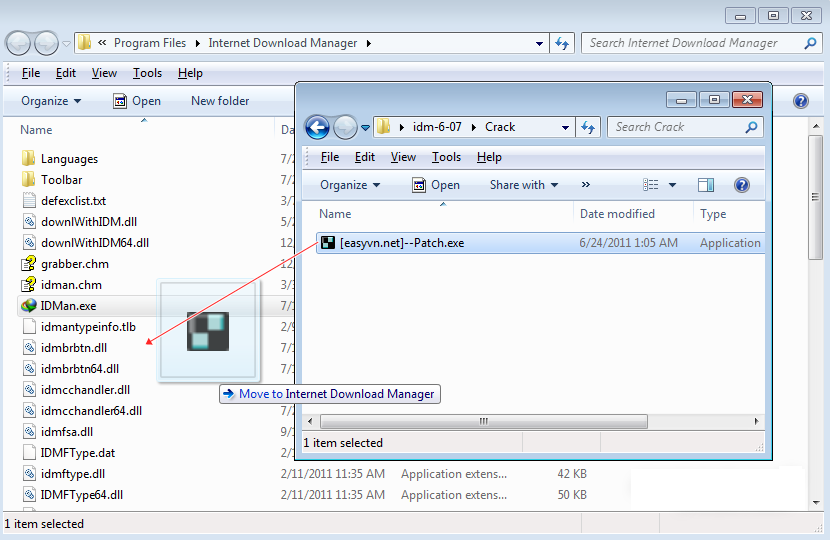Click vertical scrollbar down arrow in back window

[x=816, y=502]
